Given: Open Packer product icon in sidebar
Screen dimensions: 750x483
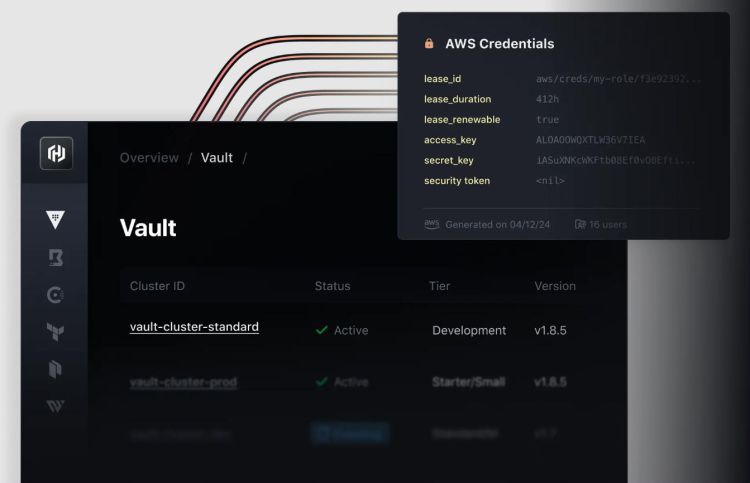Looking at the screenshot, I should [55, 369].
